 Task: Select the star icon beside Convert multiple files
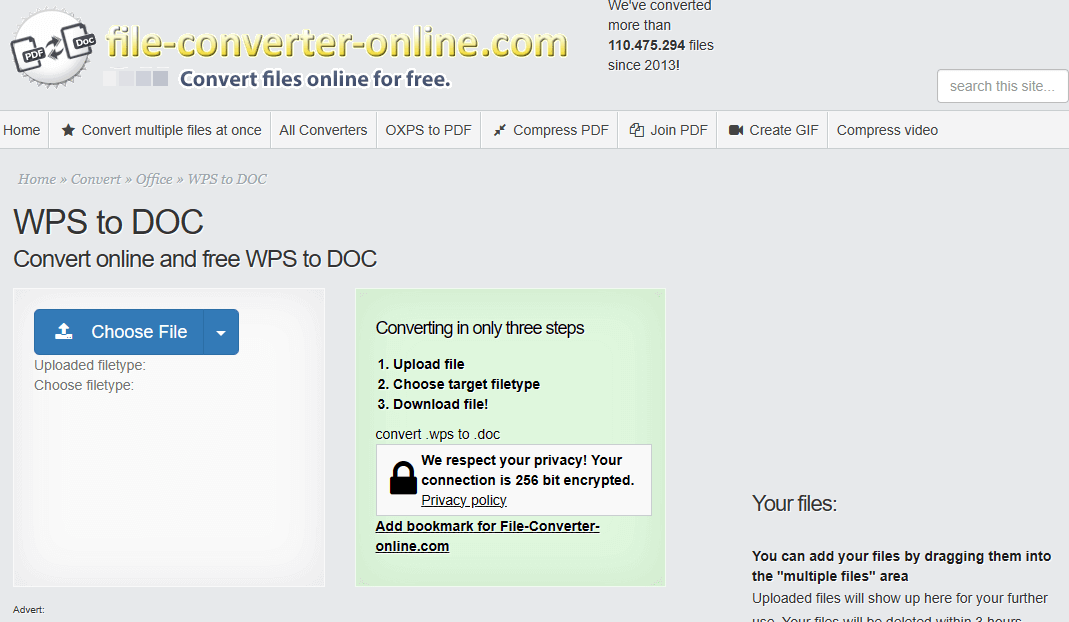click(x=67, y=130)
